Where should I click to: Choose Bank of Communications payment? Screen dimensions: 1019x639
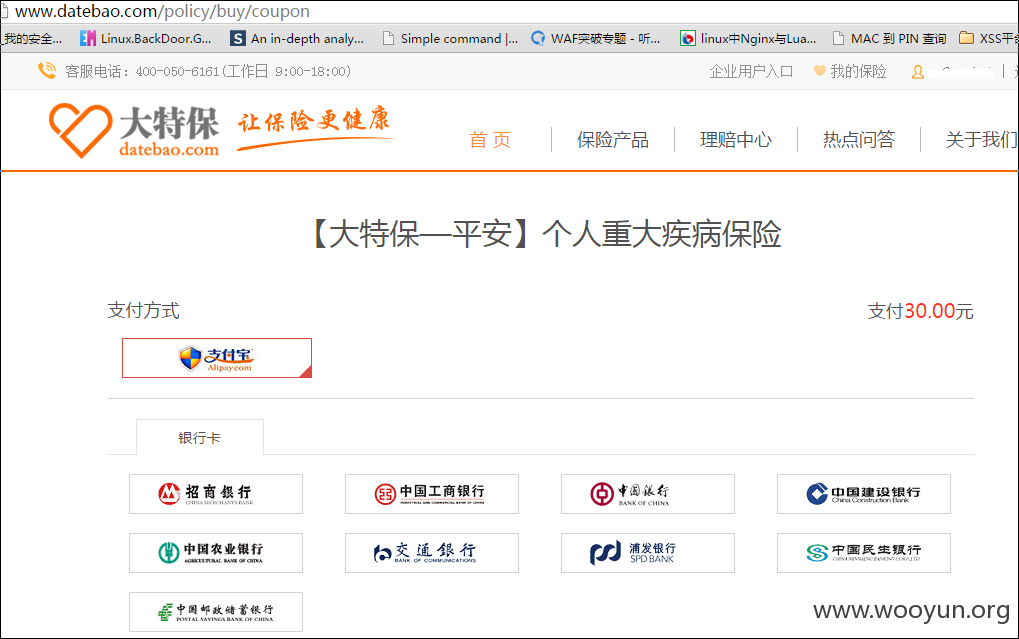coord(432,553)
